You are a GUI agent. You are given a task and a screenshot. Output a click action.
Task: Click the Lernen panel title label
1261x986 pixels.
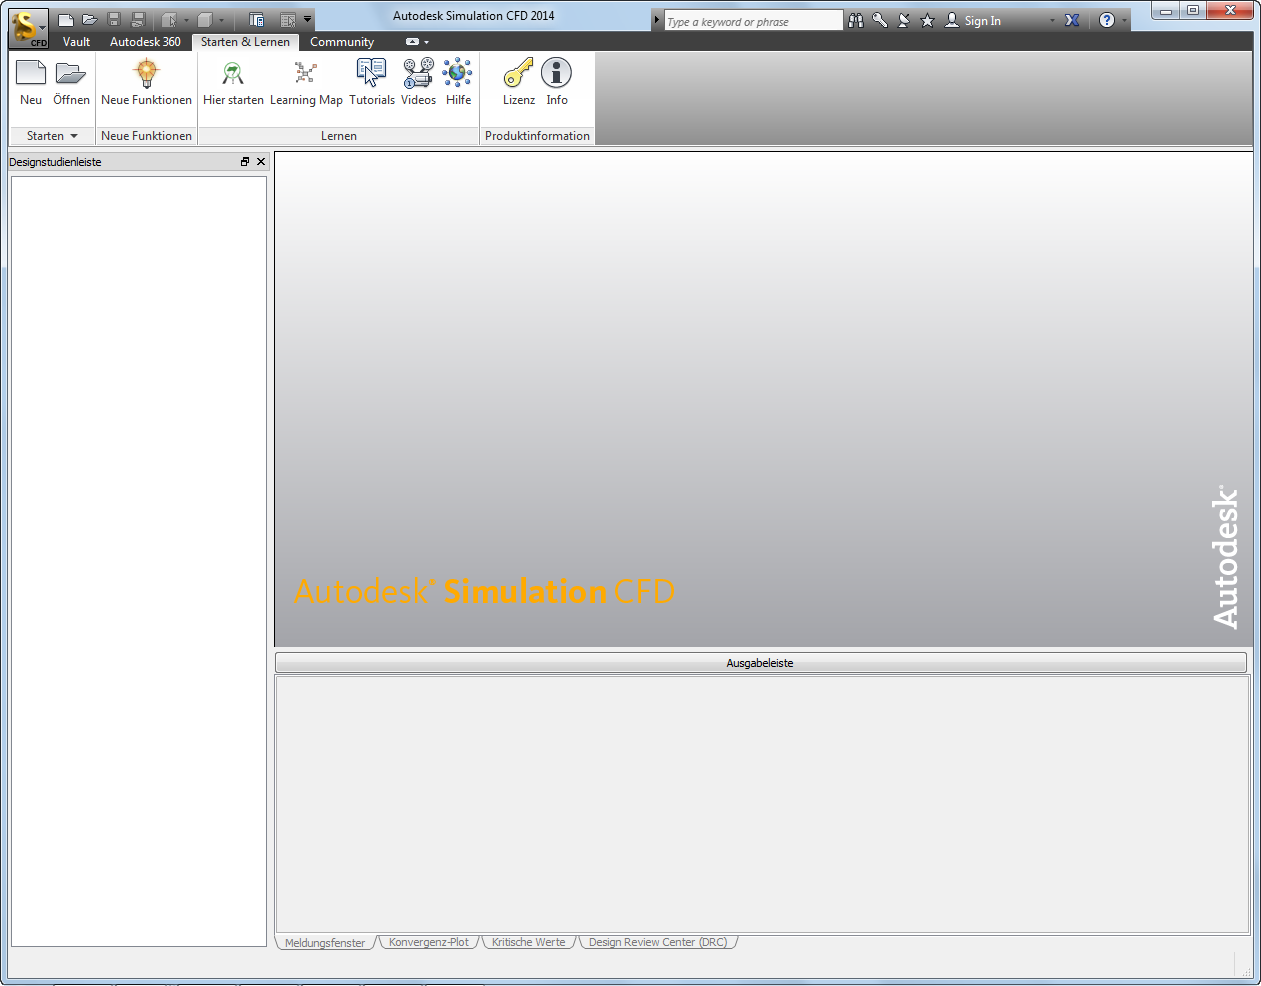pos(339,136)
